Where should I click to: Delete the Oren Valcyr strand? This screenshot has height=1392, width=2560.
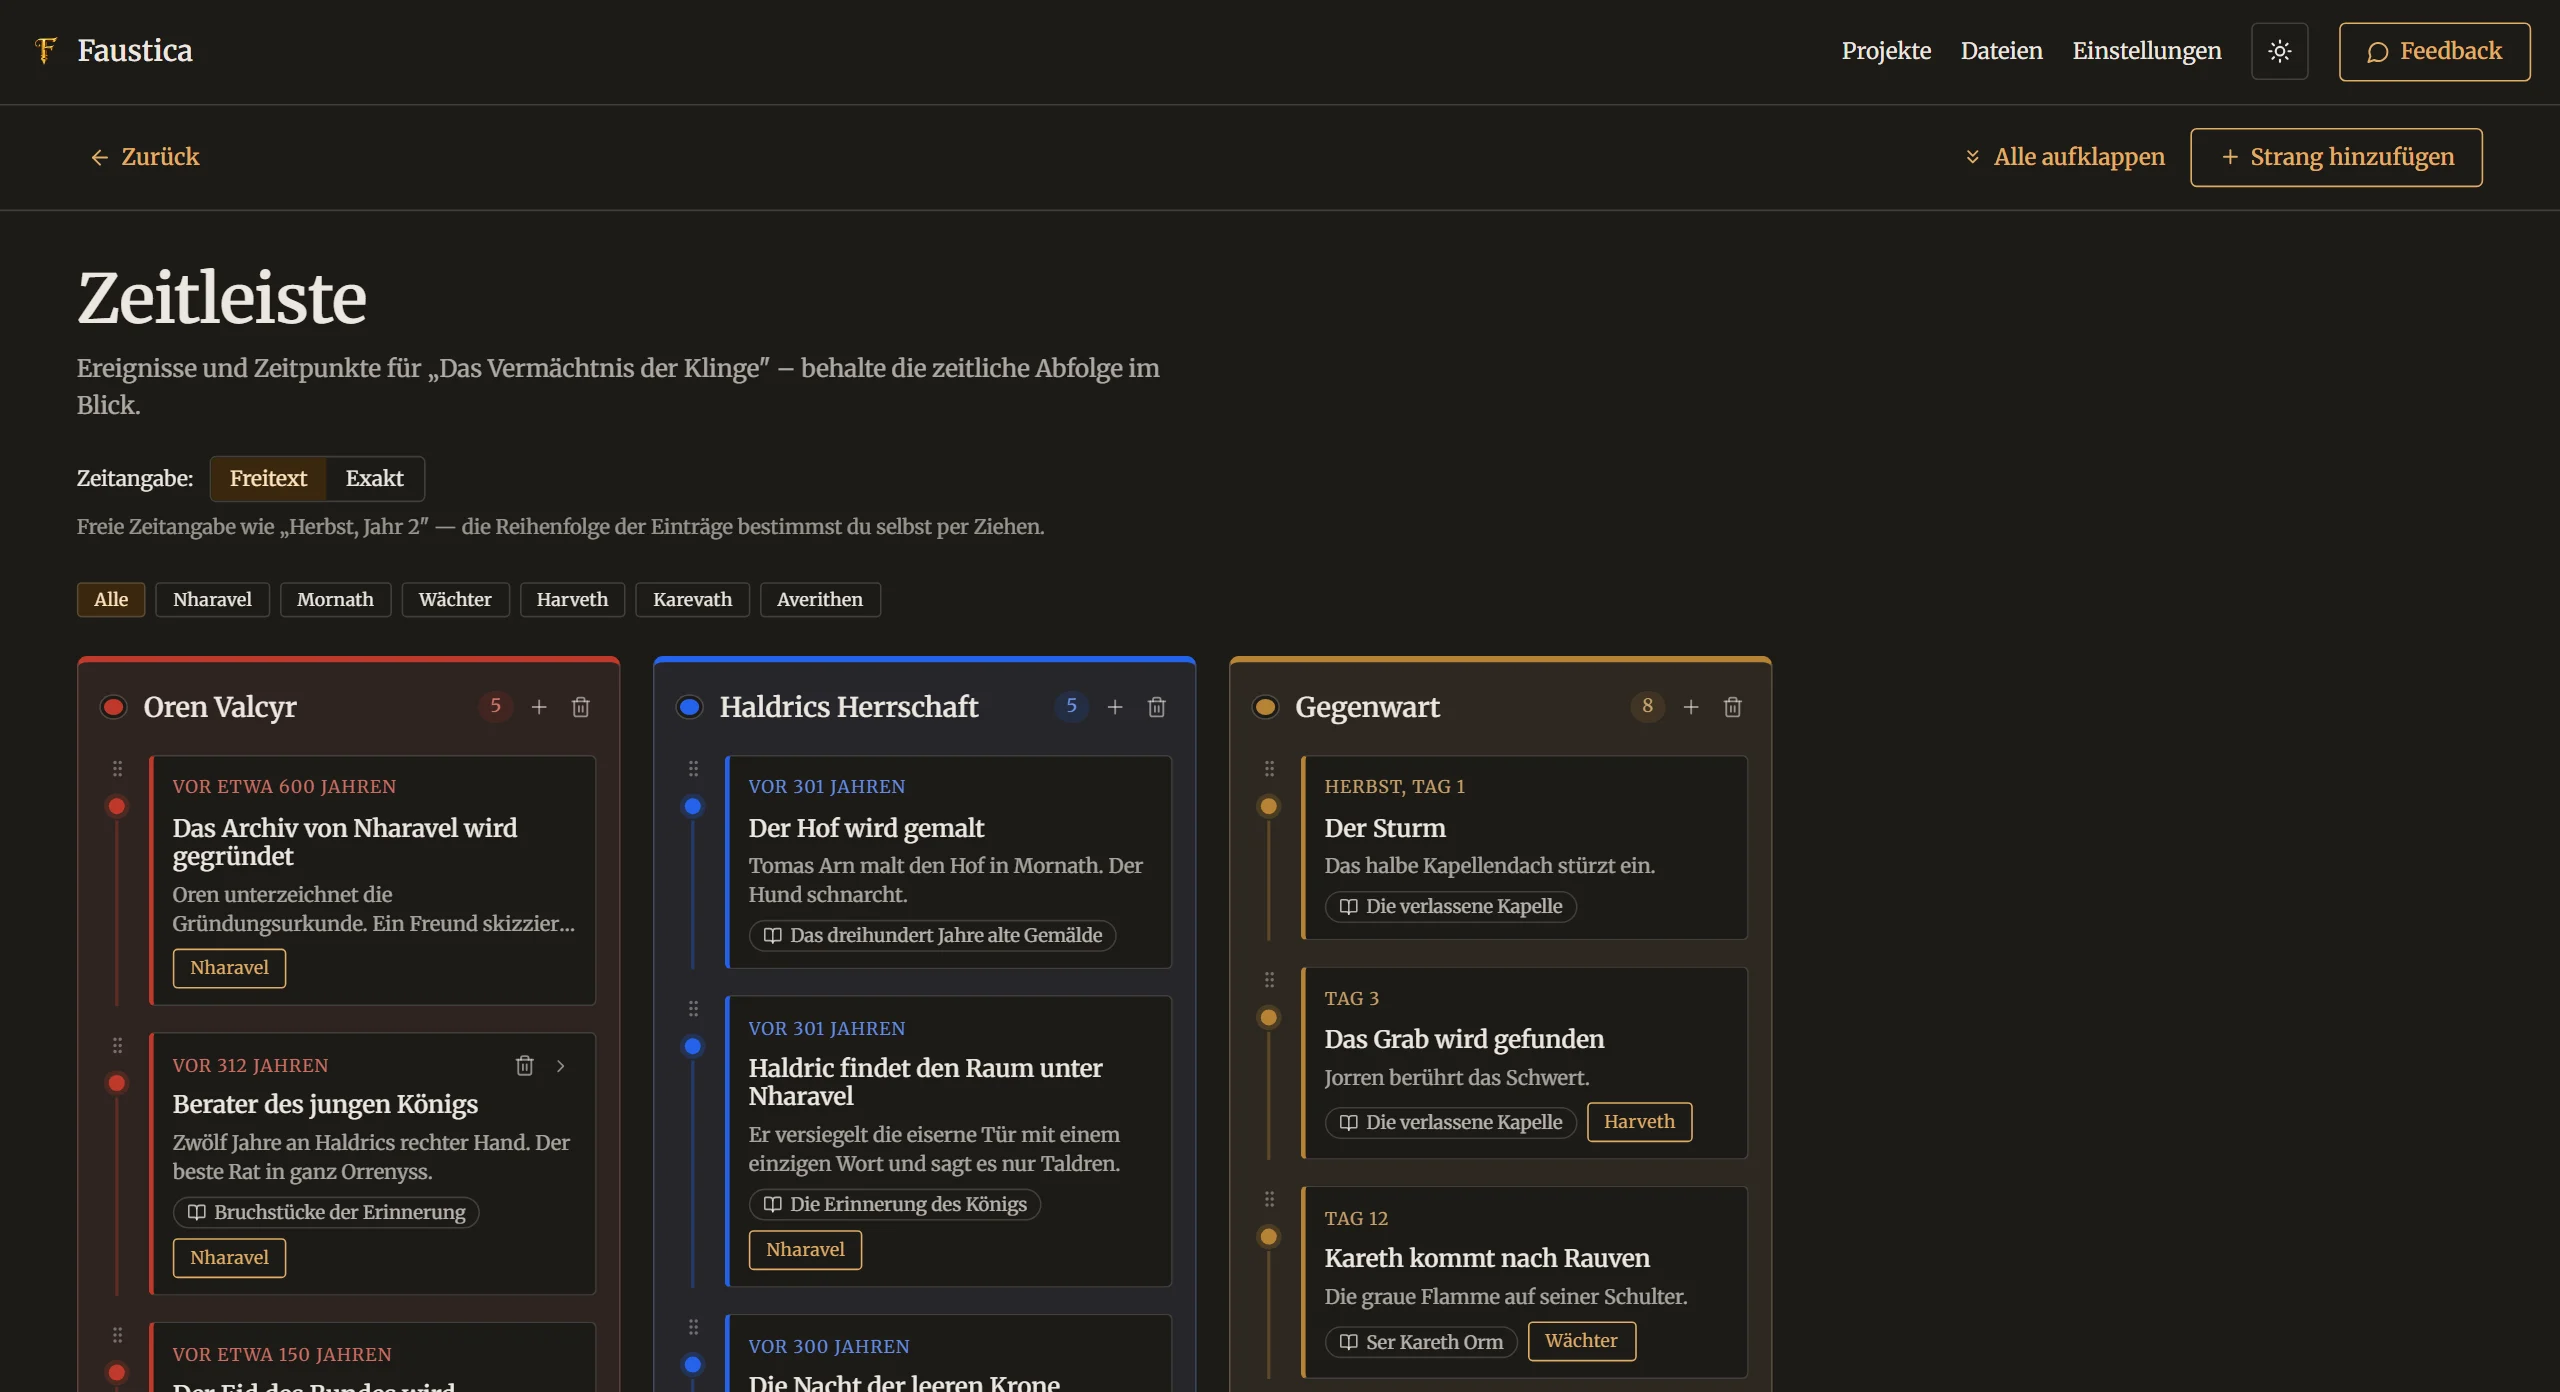click(x=581, y=707)
